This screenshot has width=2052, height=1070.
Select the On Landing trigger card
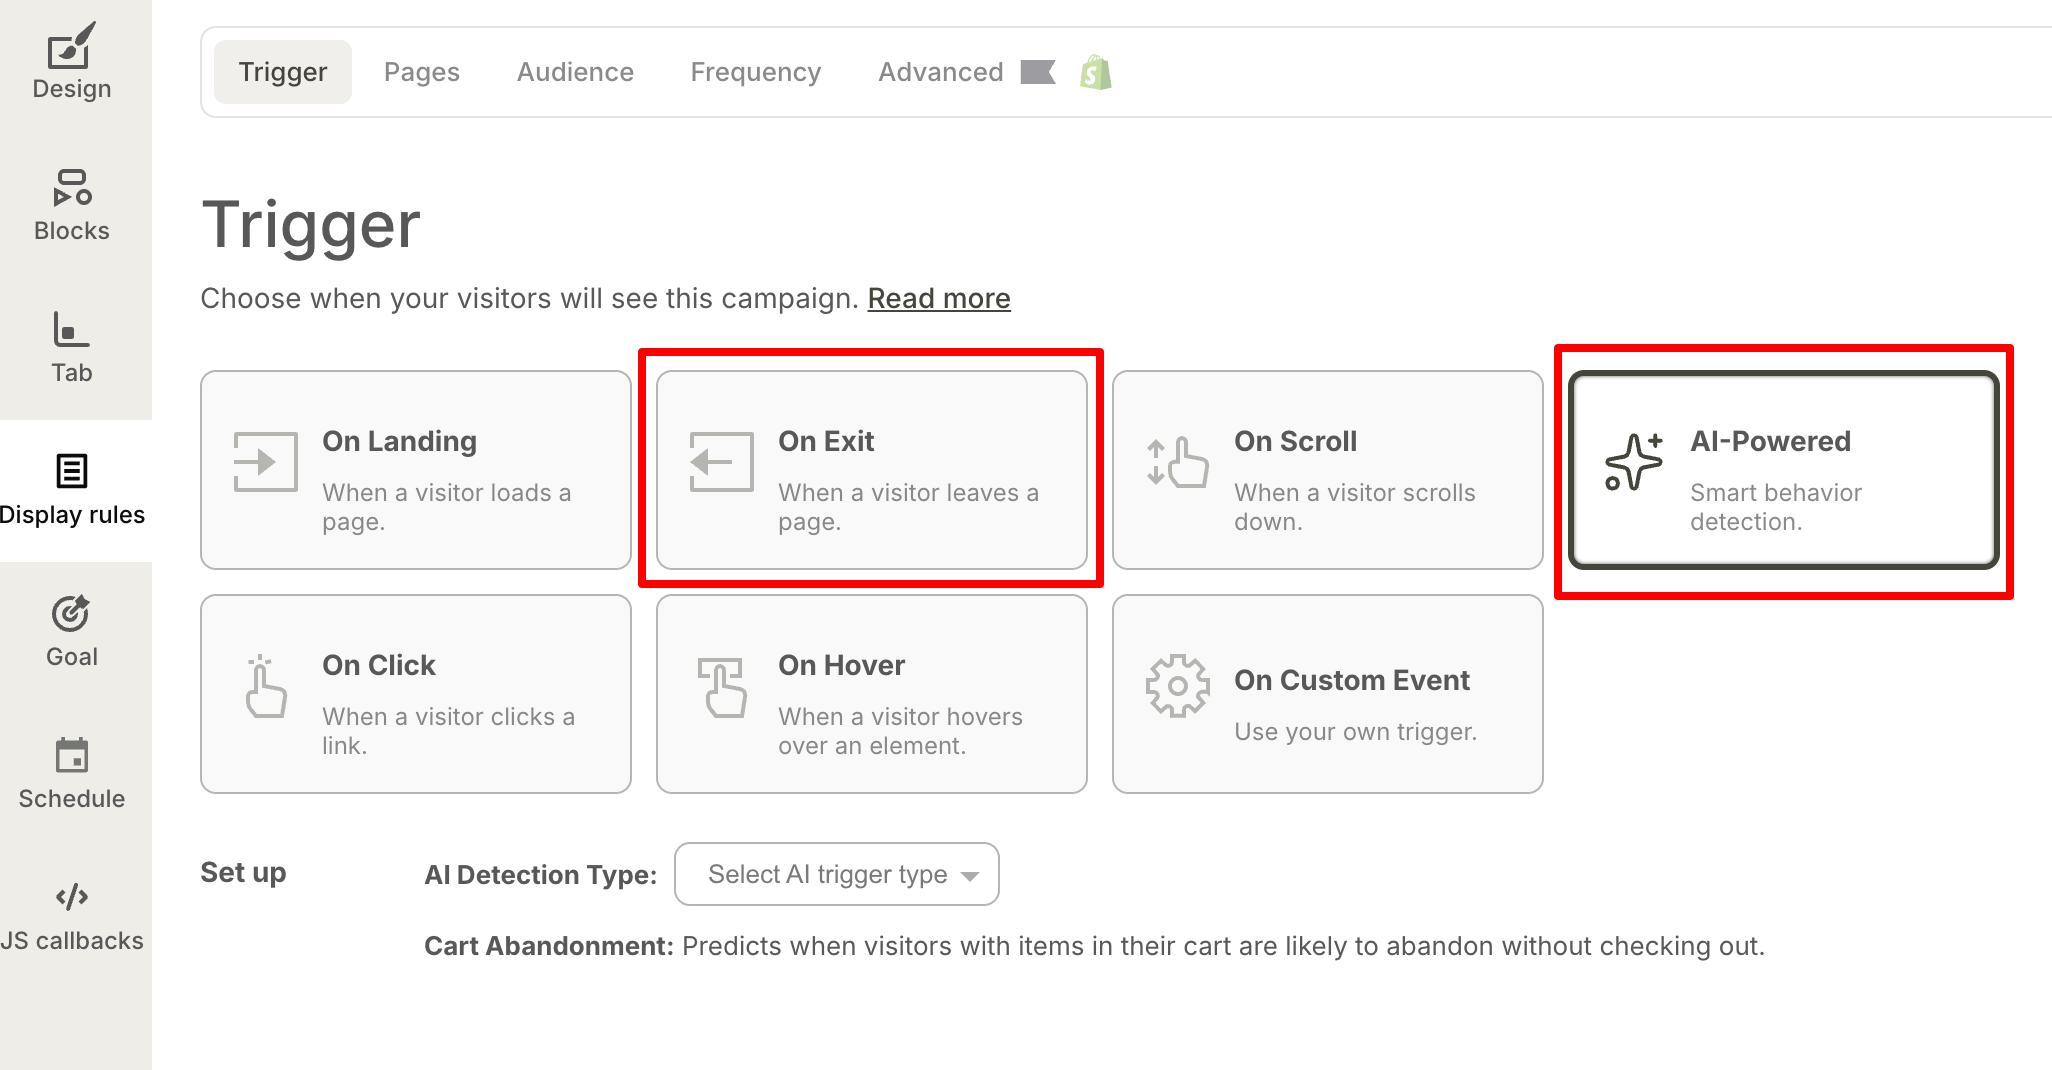(415, 470)
